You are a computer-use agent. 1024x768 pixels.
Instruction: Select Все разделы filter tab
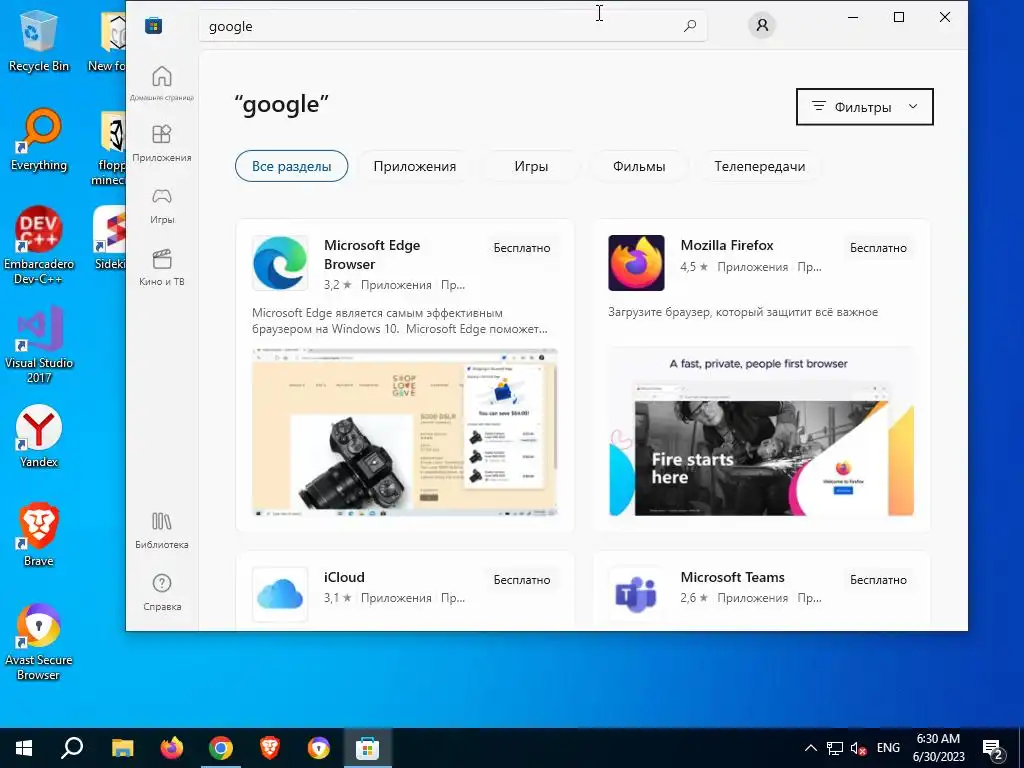(291, 166)
